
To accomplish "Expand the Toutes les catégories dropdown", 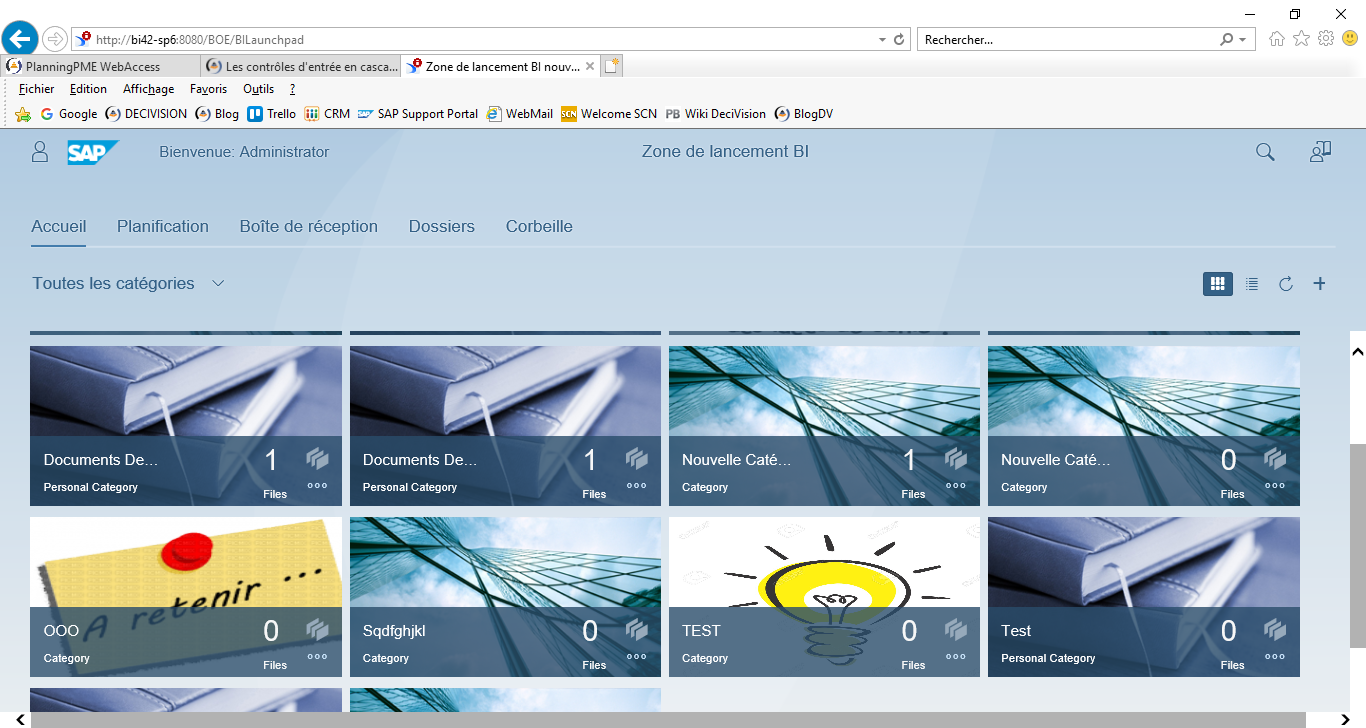I will point(218,283).
